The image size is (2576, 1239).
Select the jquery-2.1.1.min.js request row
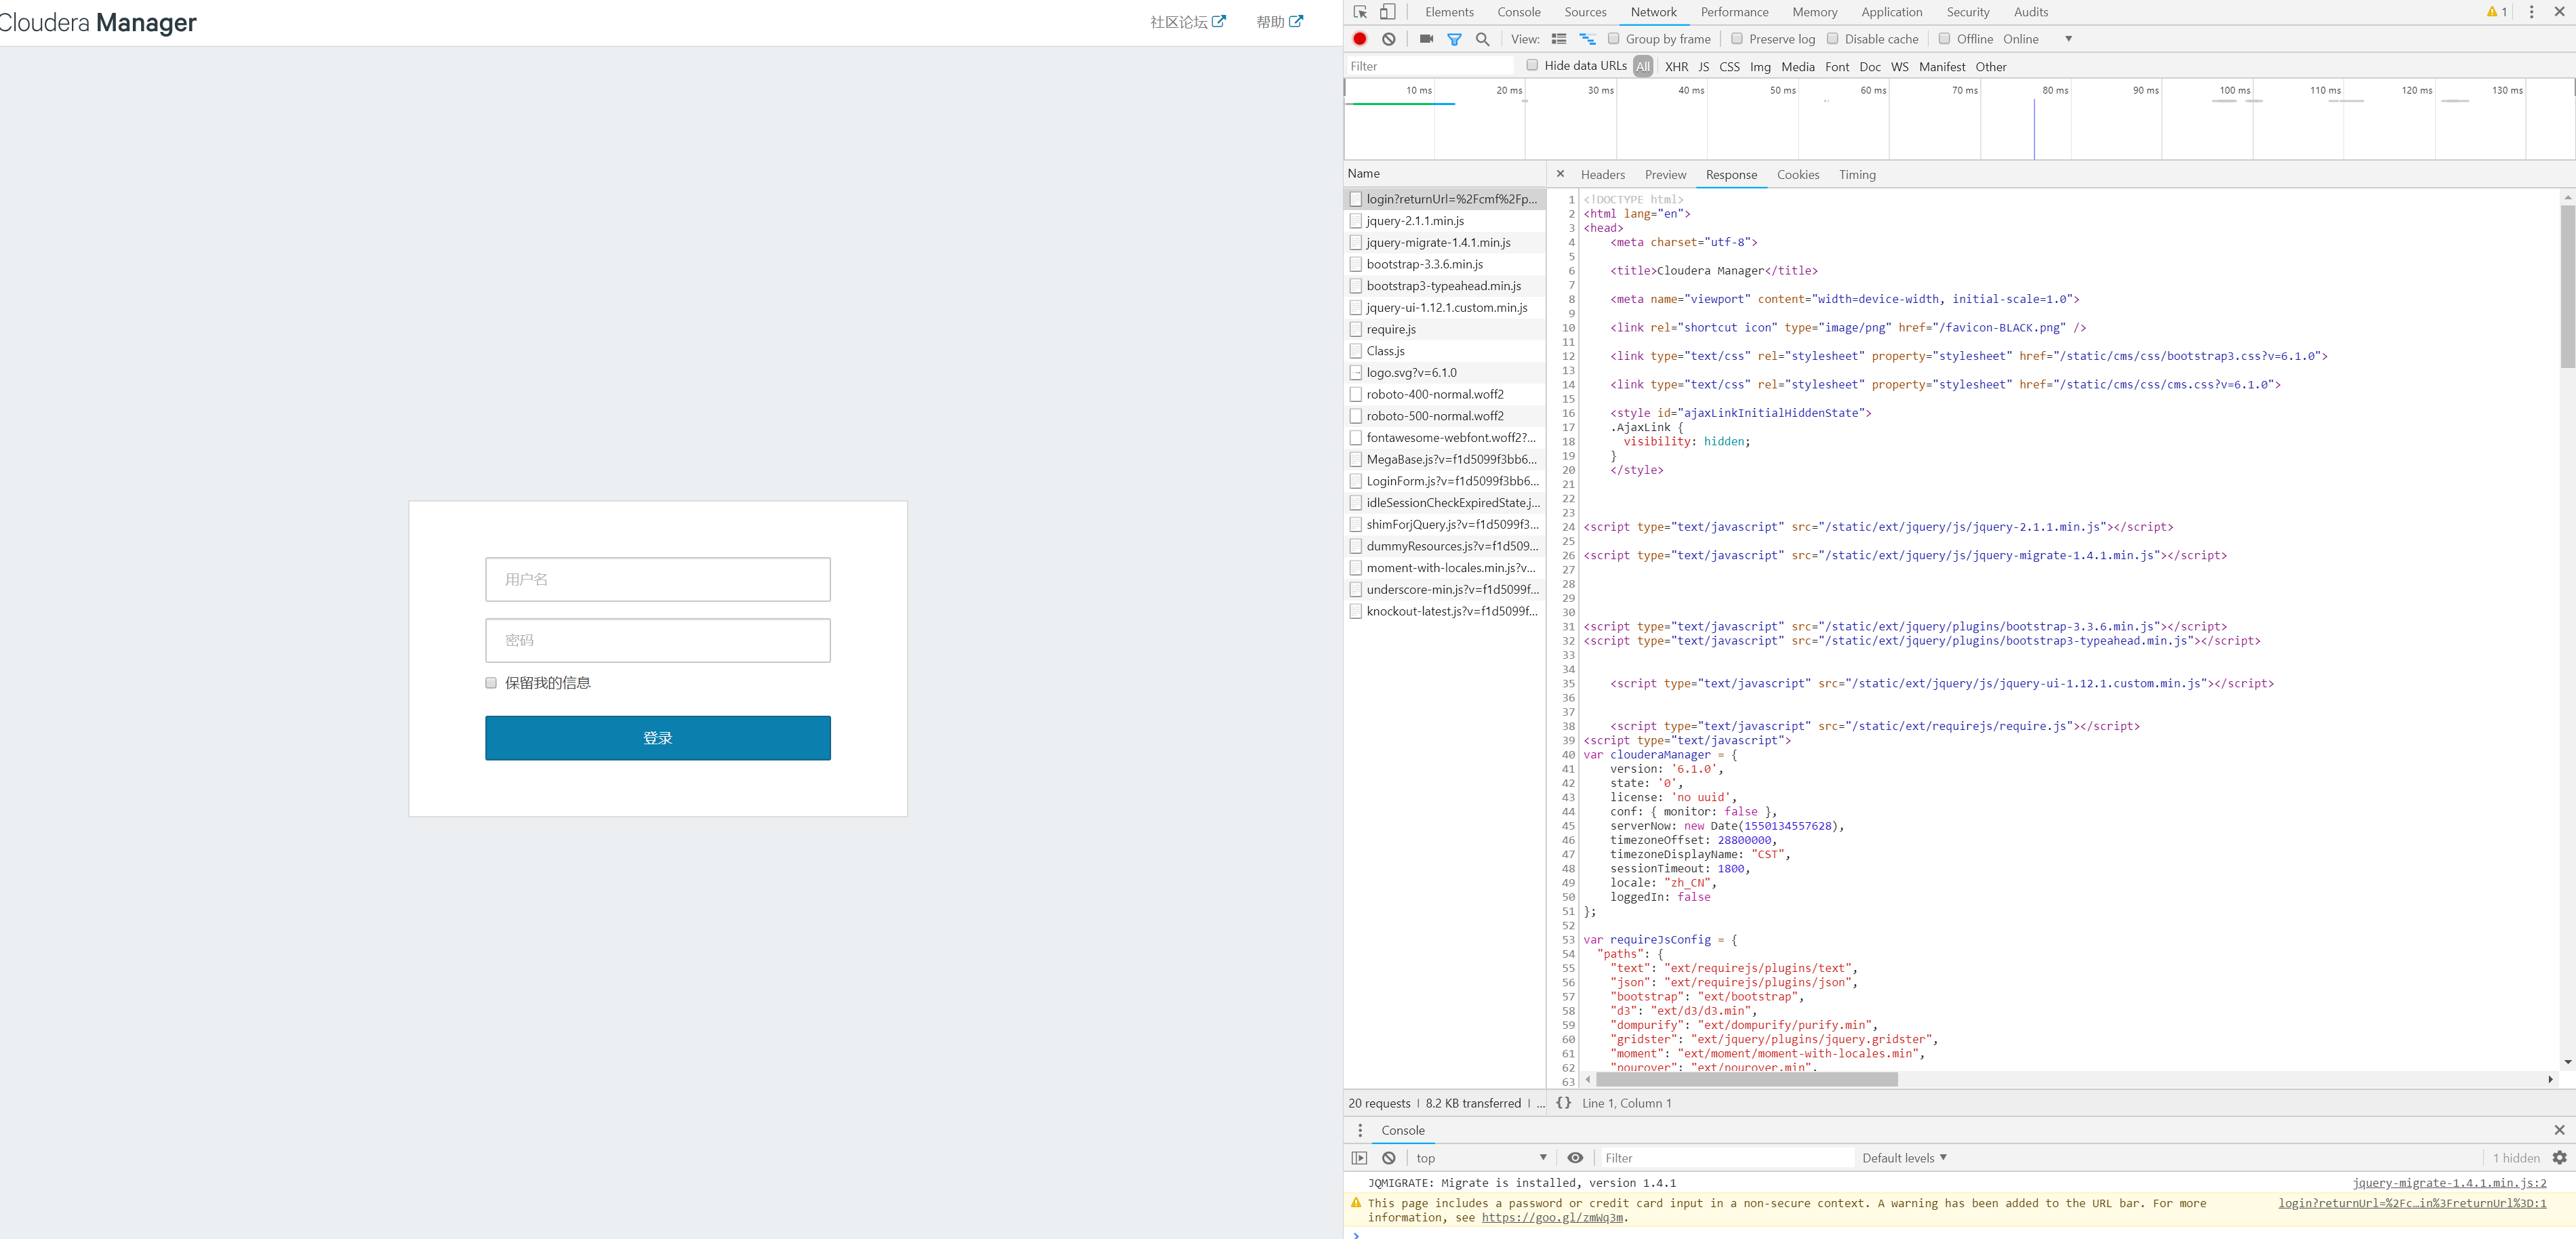[1445, 221]
